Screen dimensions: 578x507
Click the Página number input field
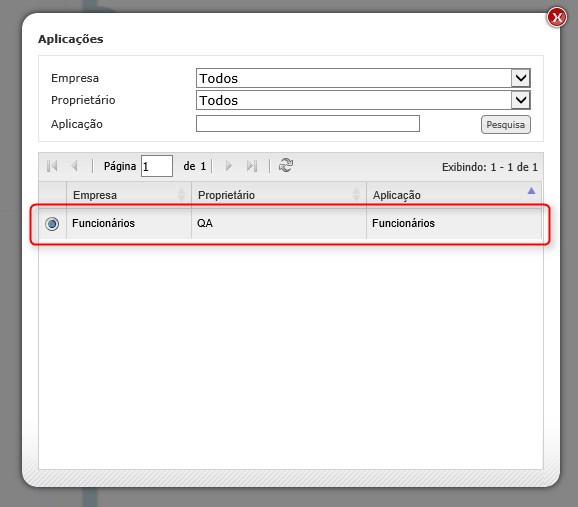[157, 166]
